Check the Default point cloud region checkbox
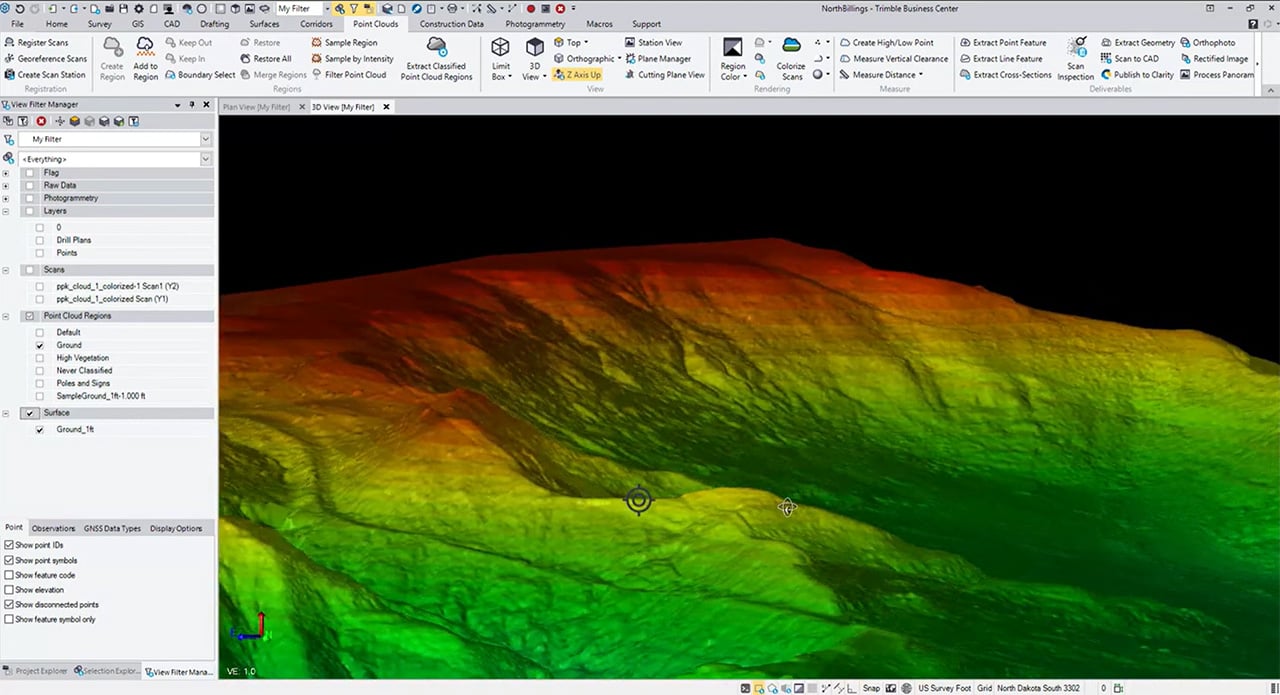This screenshot has height=695, width=1280. pyautogui.click(x=40, y=332)
